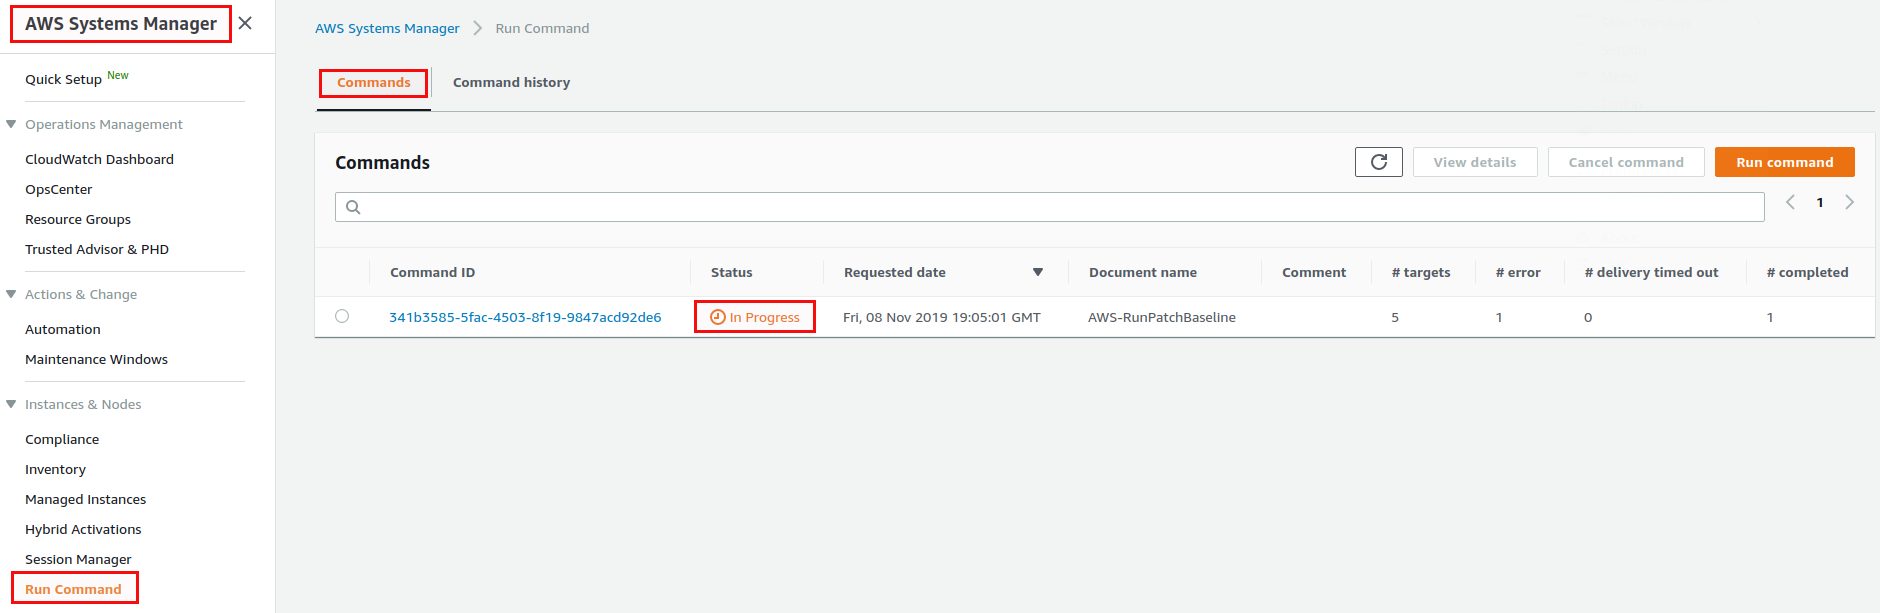Image resolution: width=1880 pixels, height=613 pixels.
Task: Open AWS Systems Manager breadcrumb link
Action: pyautogui.click(x=387, y=28)
